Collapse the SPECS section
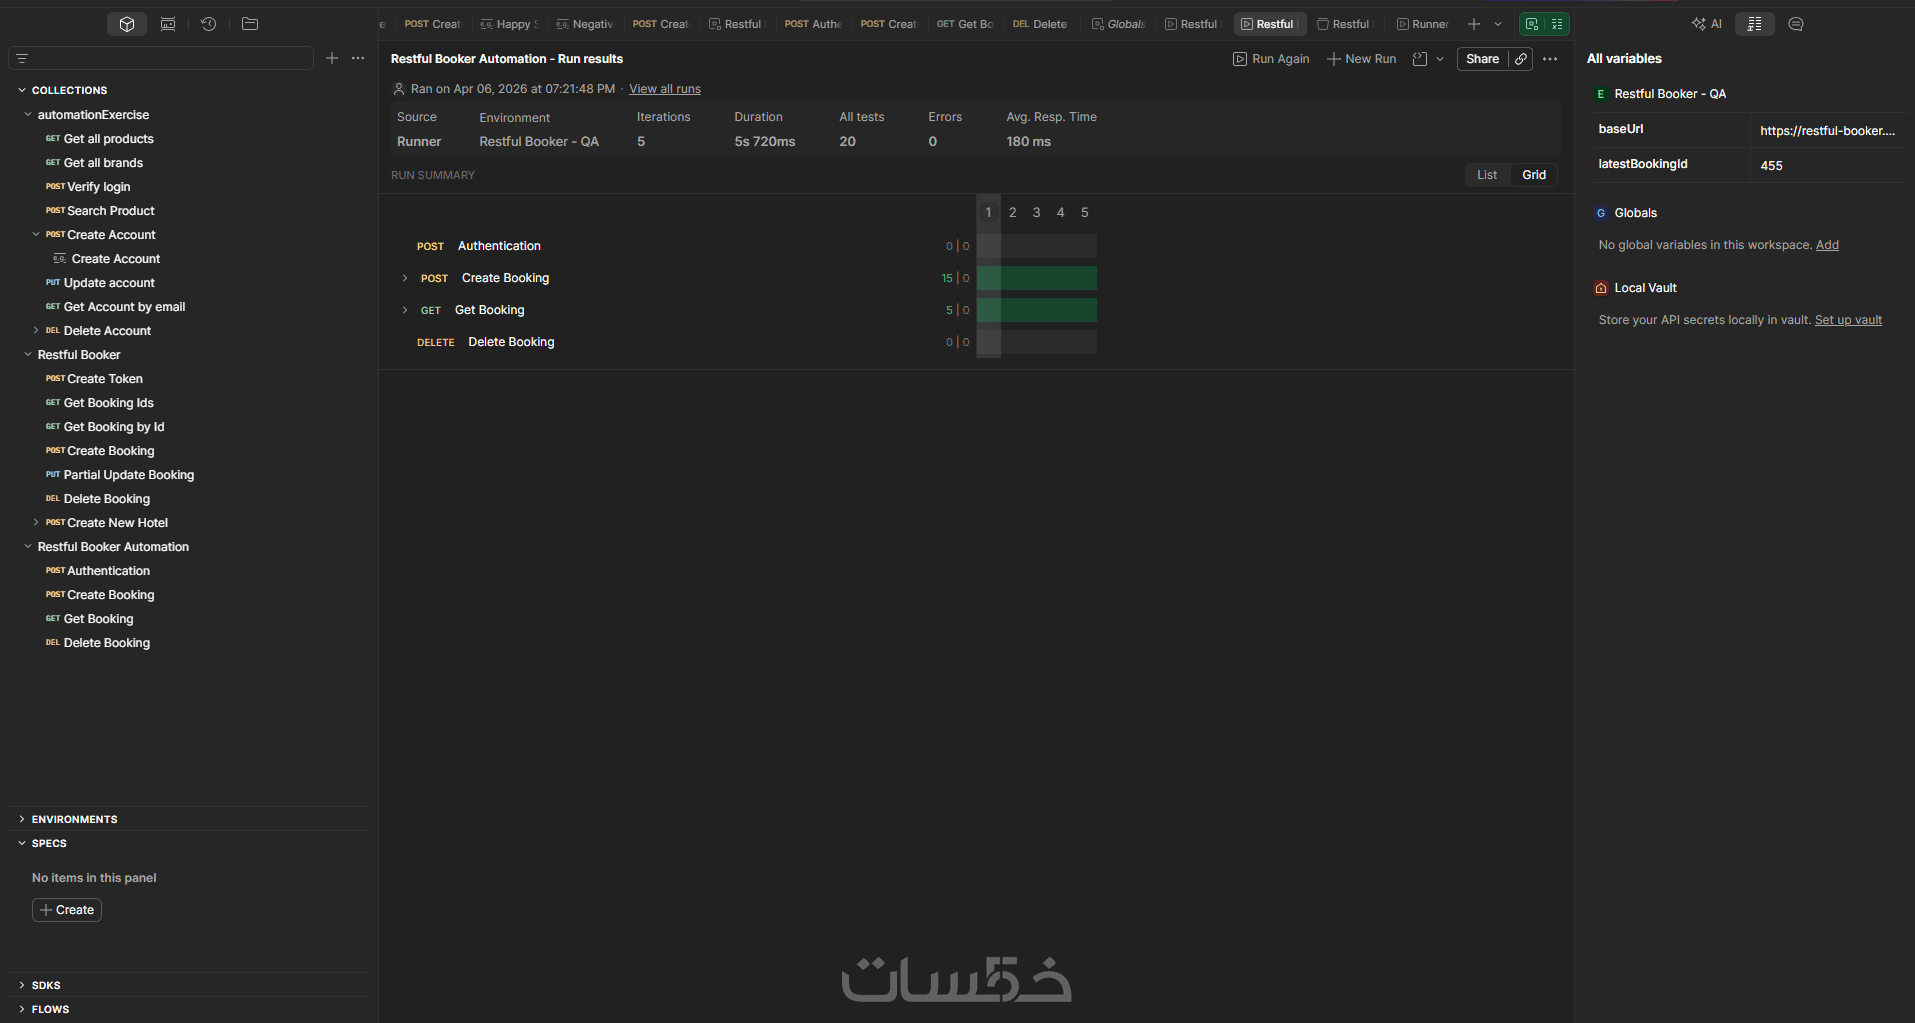 click(x=22, y=843)
